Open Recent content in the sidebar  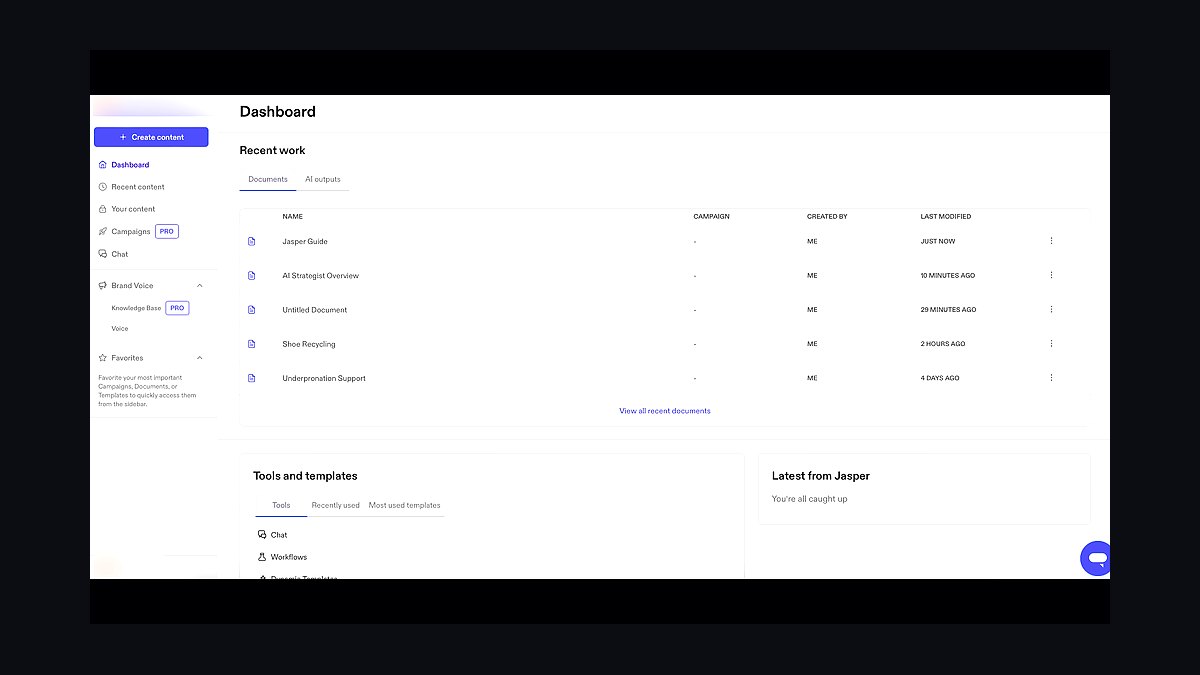coord(138,187)
